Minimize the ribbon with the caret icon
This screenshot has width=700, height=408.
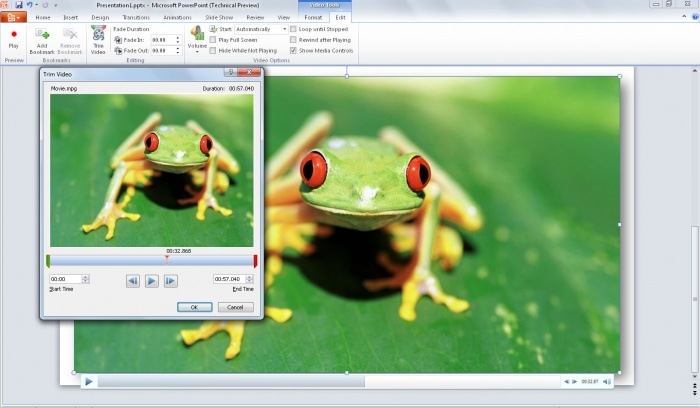[684, 17]
